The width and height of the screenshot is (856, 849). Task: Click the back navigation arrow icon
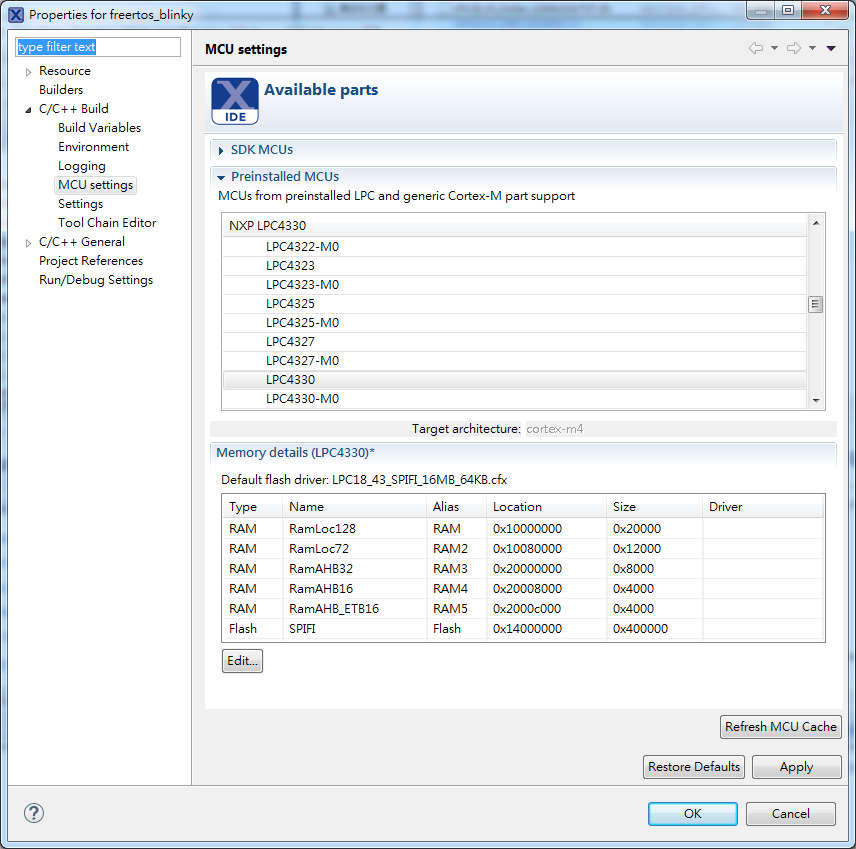(756, 48)
